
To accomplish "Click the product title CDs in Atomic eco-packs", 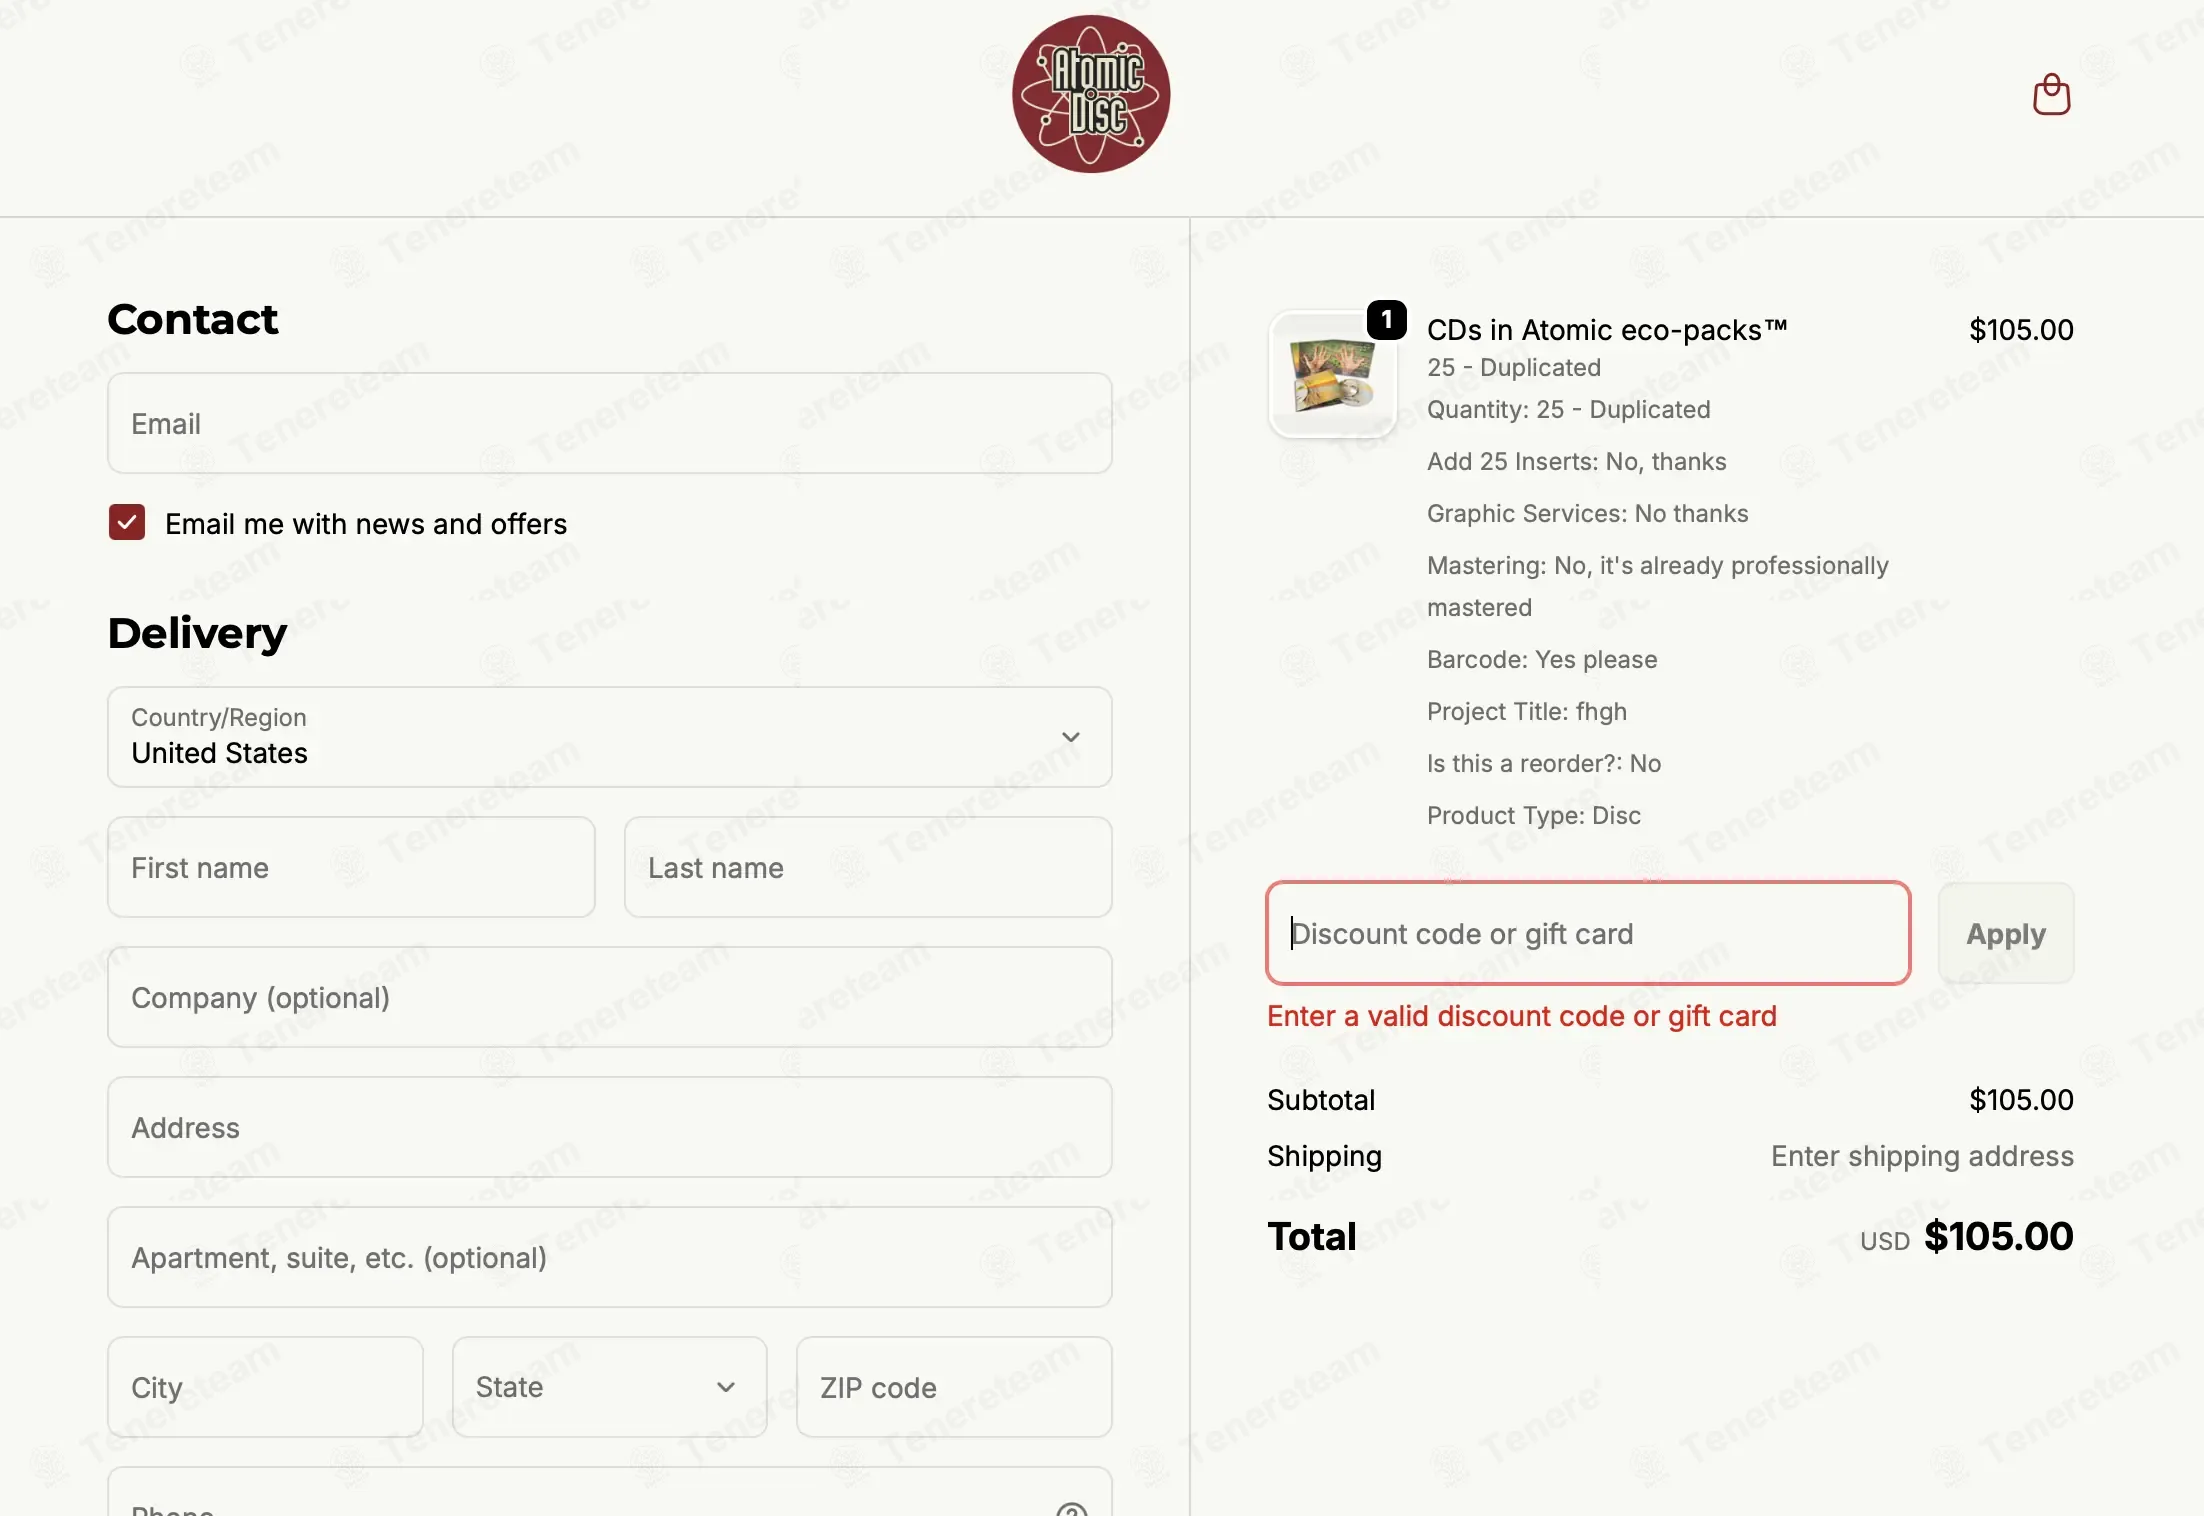I will [1606, 330].
